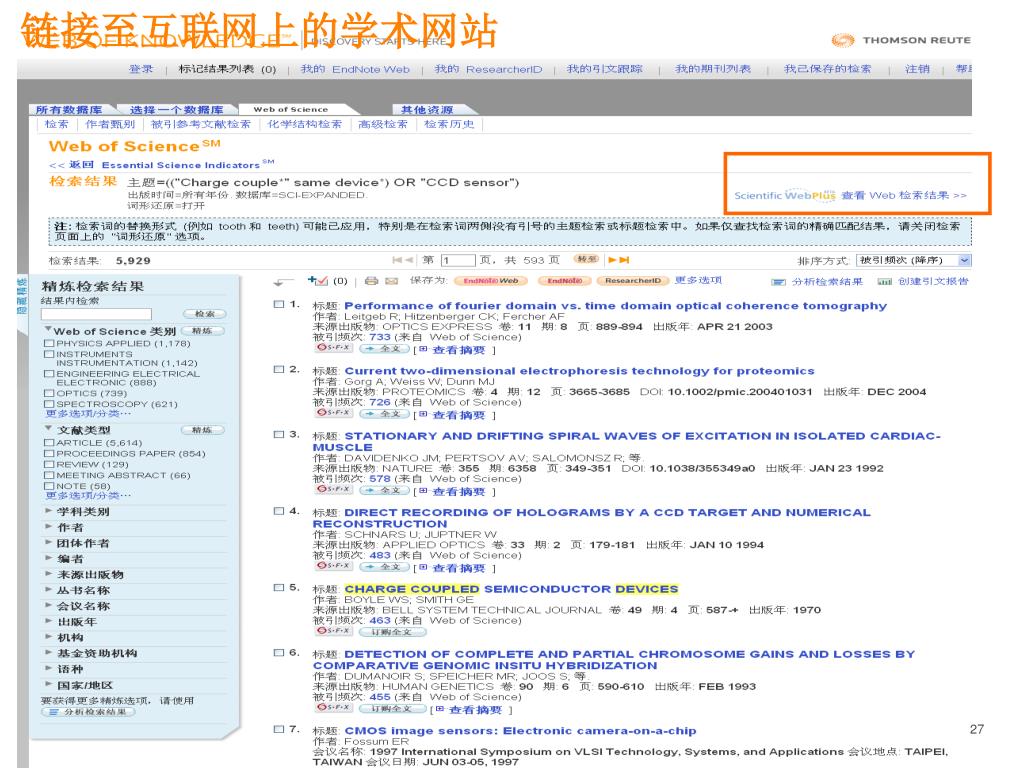Click the page number input field

[x=458, y=260]
